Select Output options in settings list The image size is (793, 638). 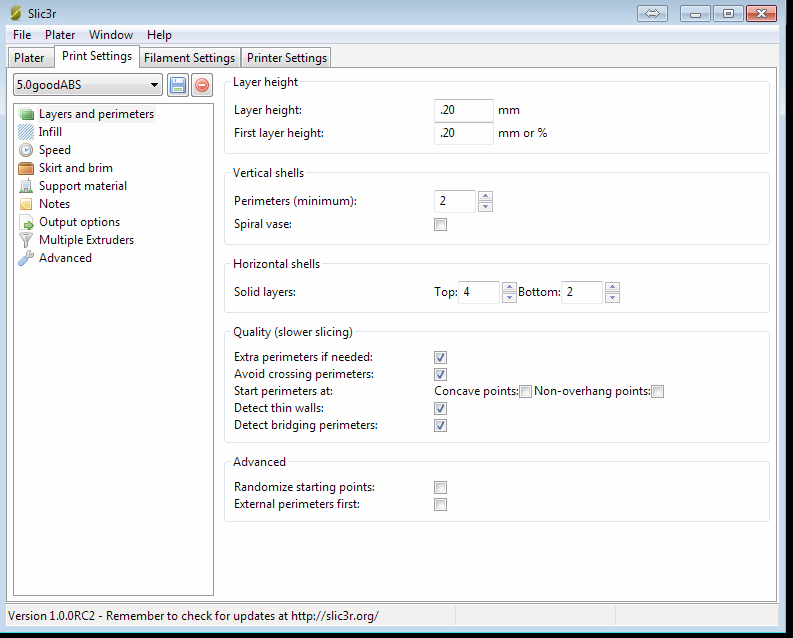79,222
